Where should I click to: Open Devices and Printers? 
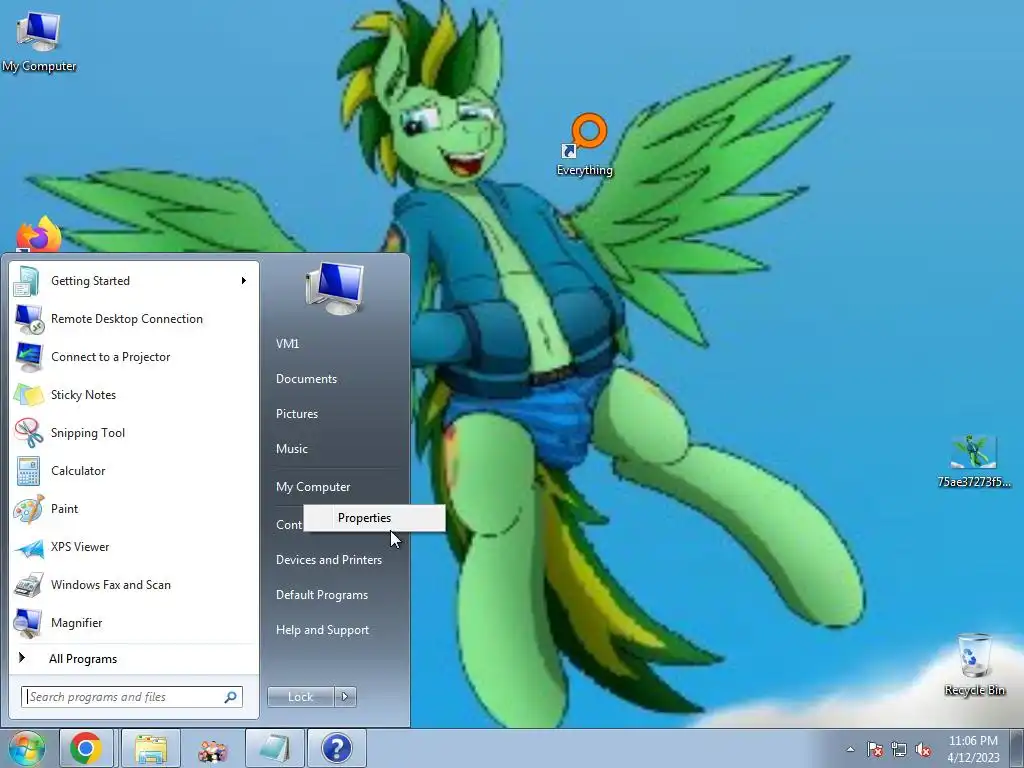[328, 560]
